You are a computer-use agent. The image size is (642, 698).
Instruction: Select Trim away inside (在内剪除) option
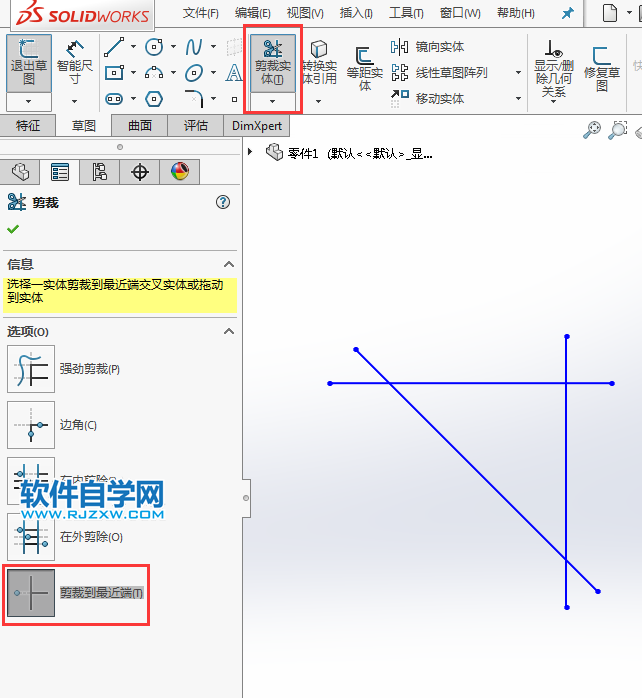31,481
